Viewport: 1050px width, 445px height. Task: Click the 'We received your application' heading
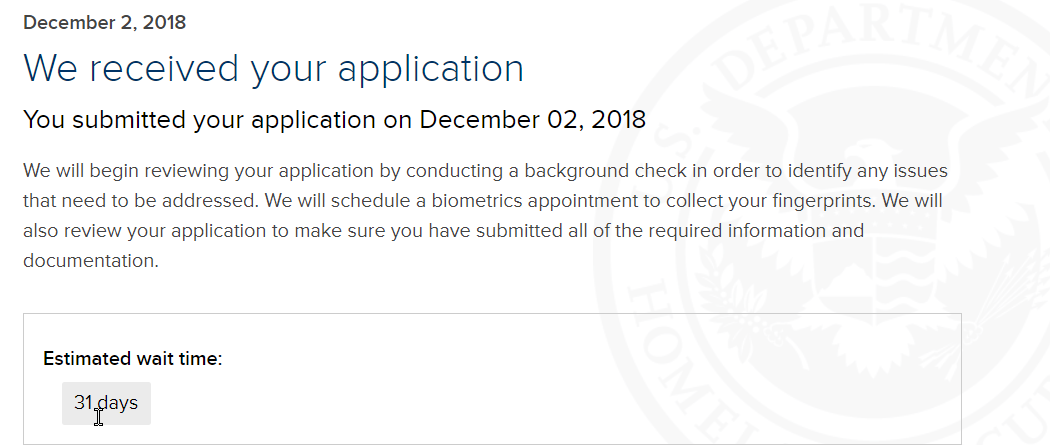coord(273,68)
